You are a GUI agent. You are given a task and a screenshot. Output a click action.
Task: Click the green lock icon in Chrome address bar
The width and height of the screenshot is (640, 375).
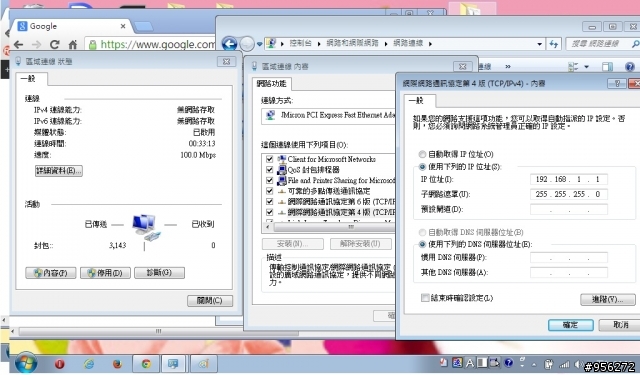(93, 44)
